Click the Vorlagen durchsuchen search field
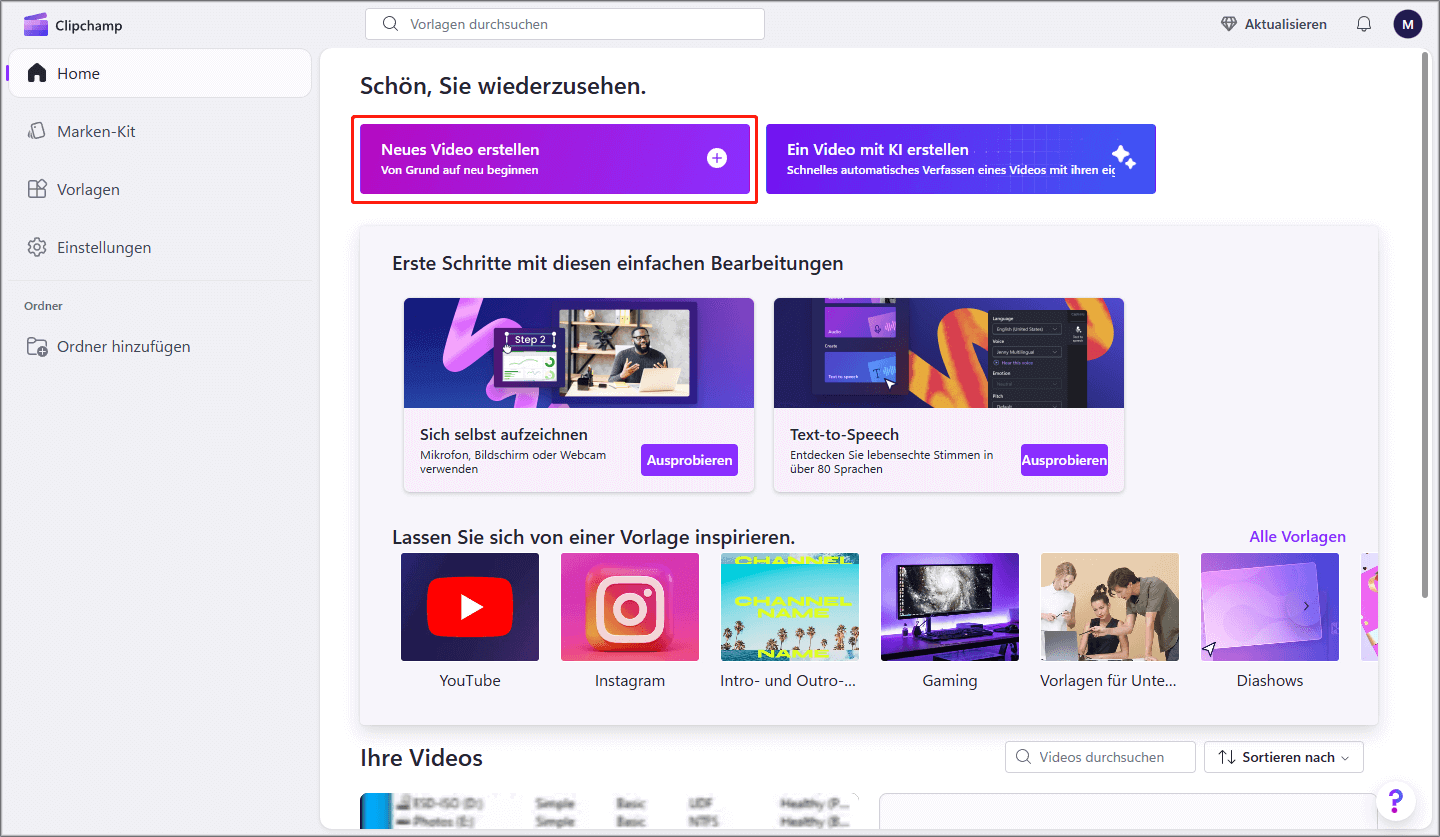Screen dimensions: 1440x837 pos(564,23)
